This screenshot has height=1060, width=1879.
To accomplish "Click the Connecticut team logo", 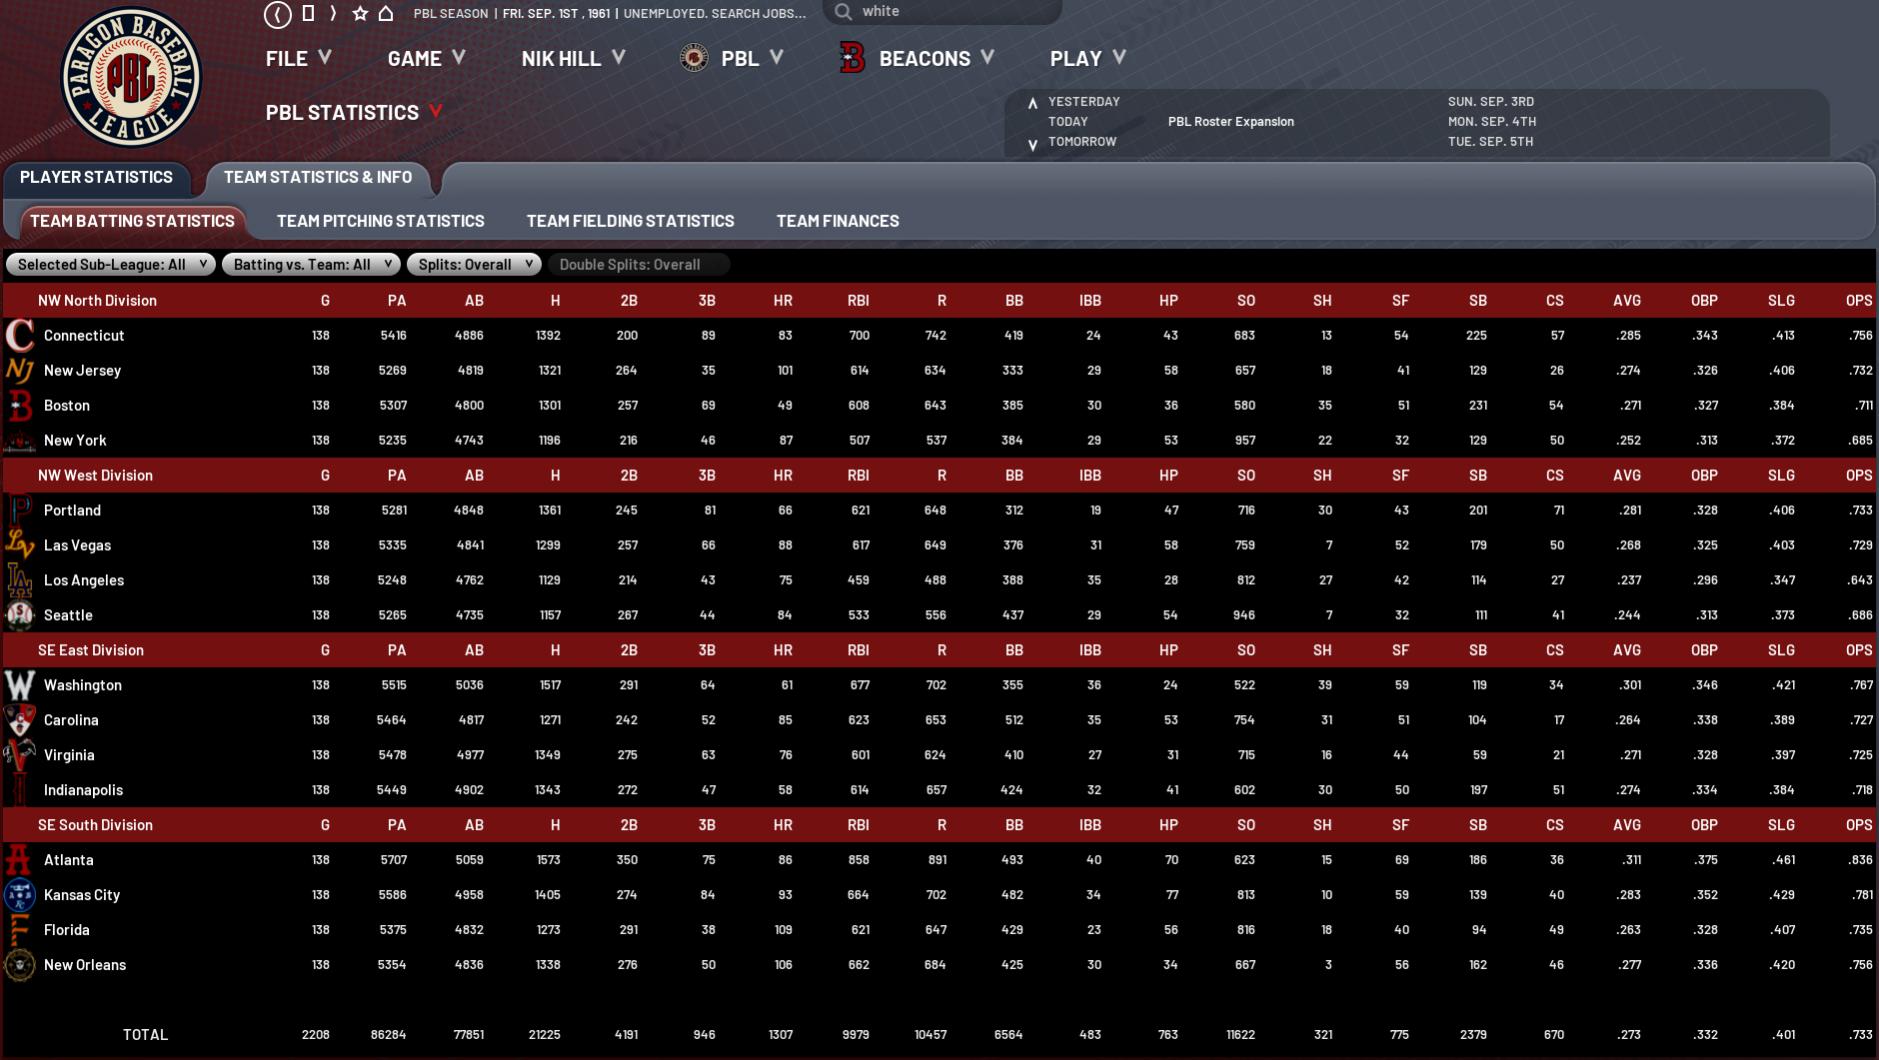I will point(19,335).
